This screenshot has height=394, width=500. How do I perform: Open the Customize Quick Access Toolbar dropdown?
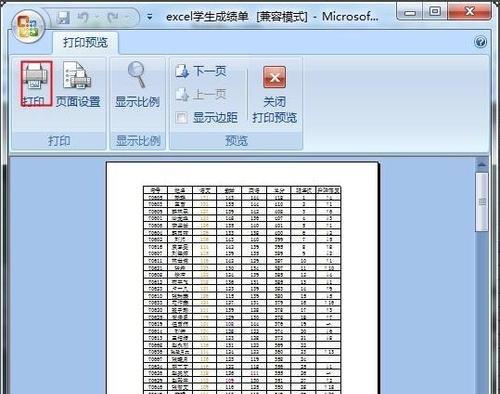pyautogui.click(x=150, y=17)
